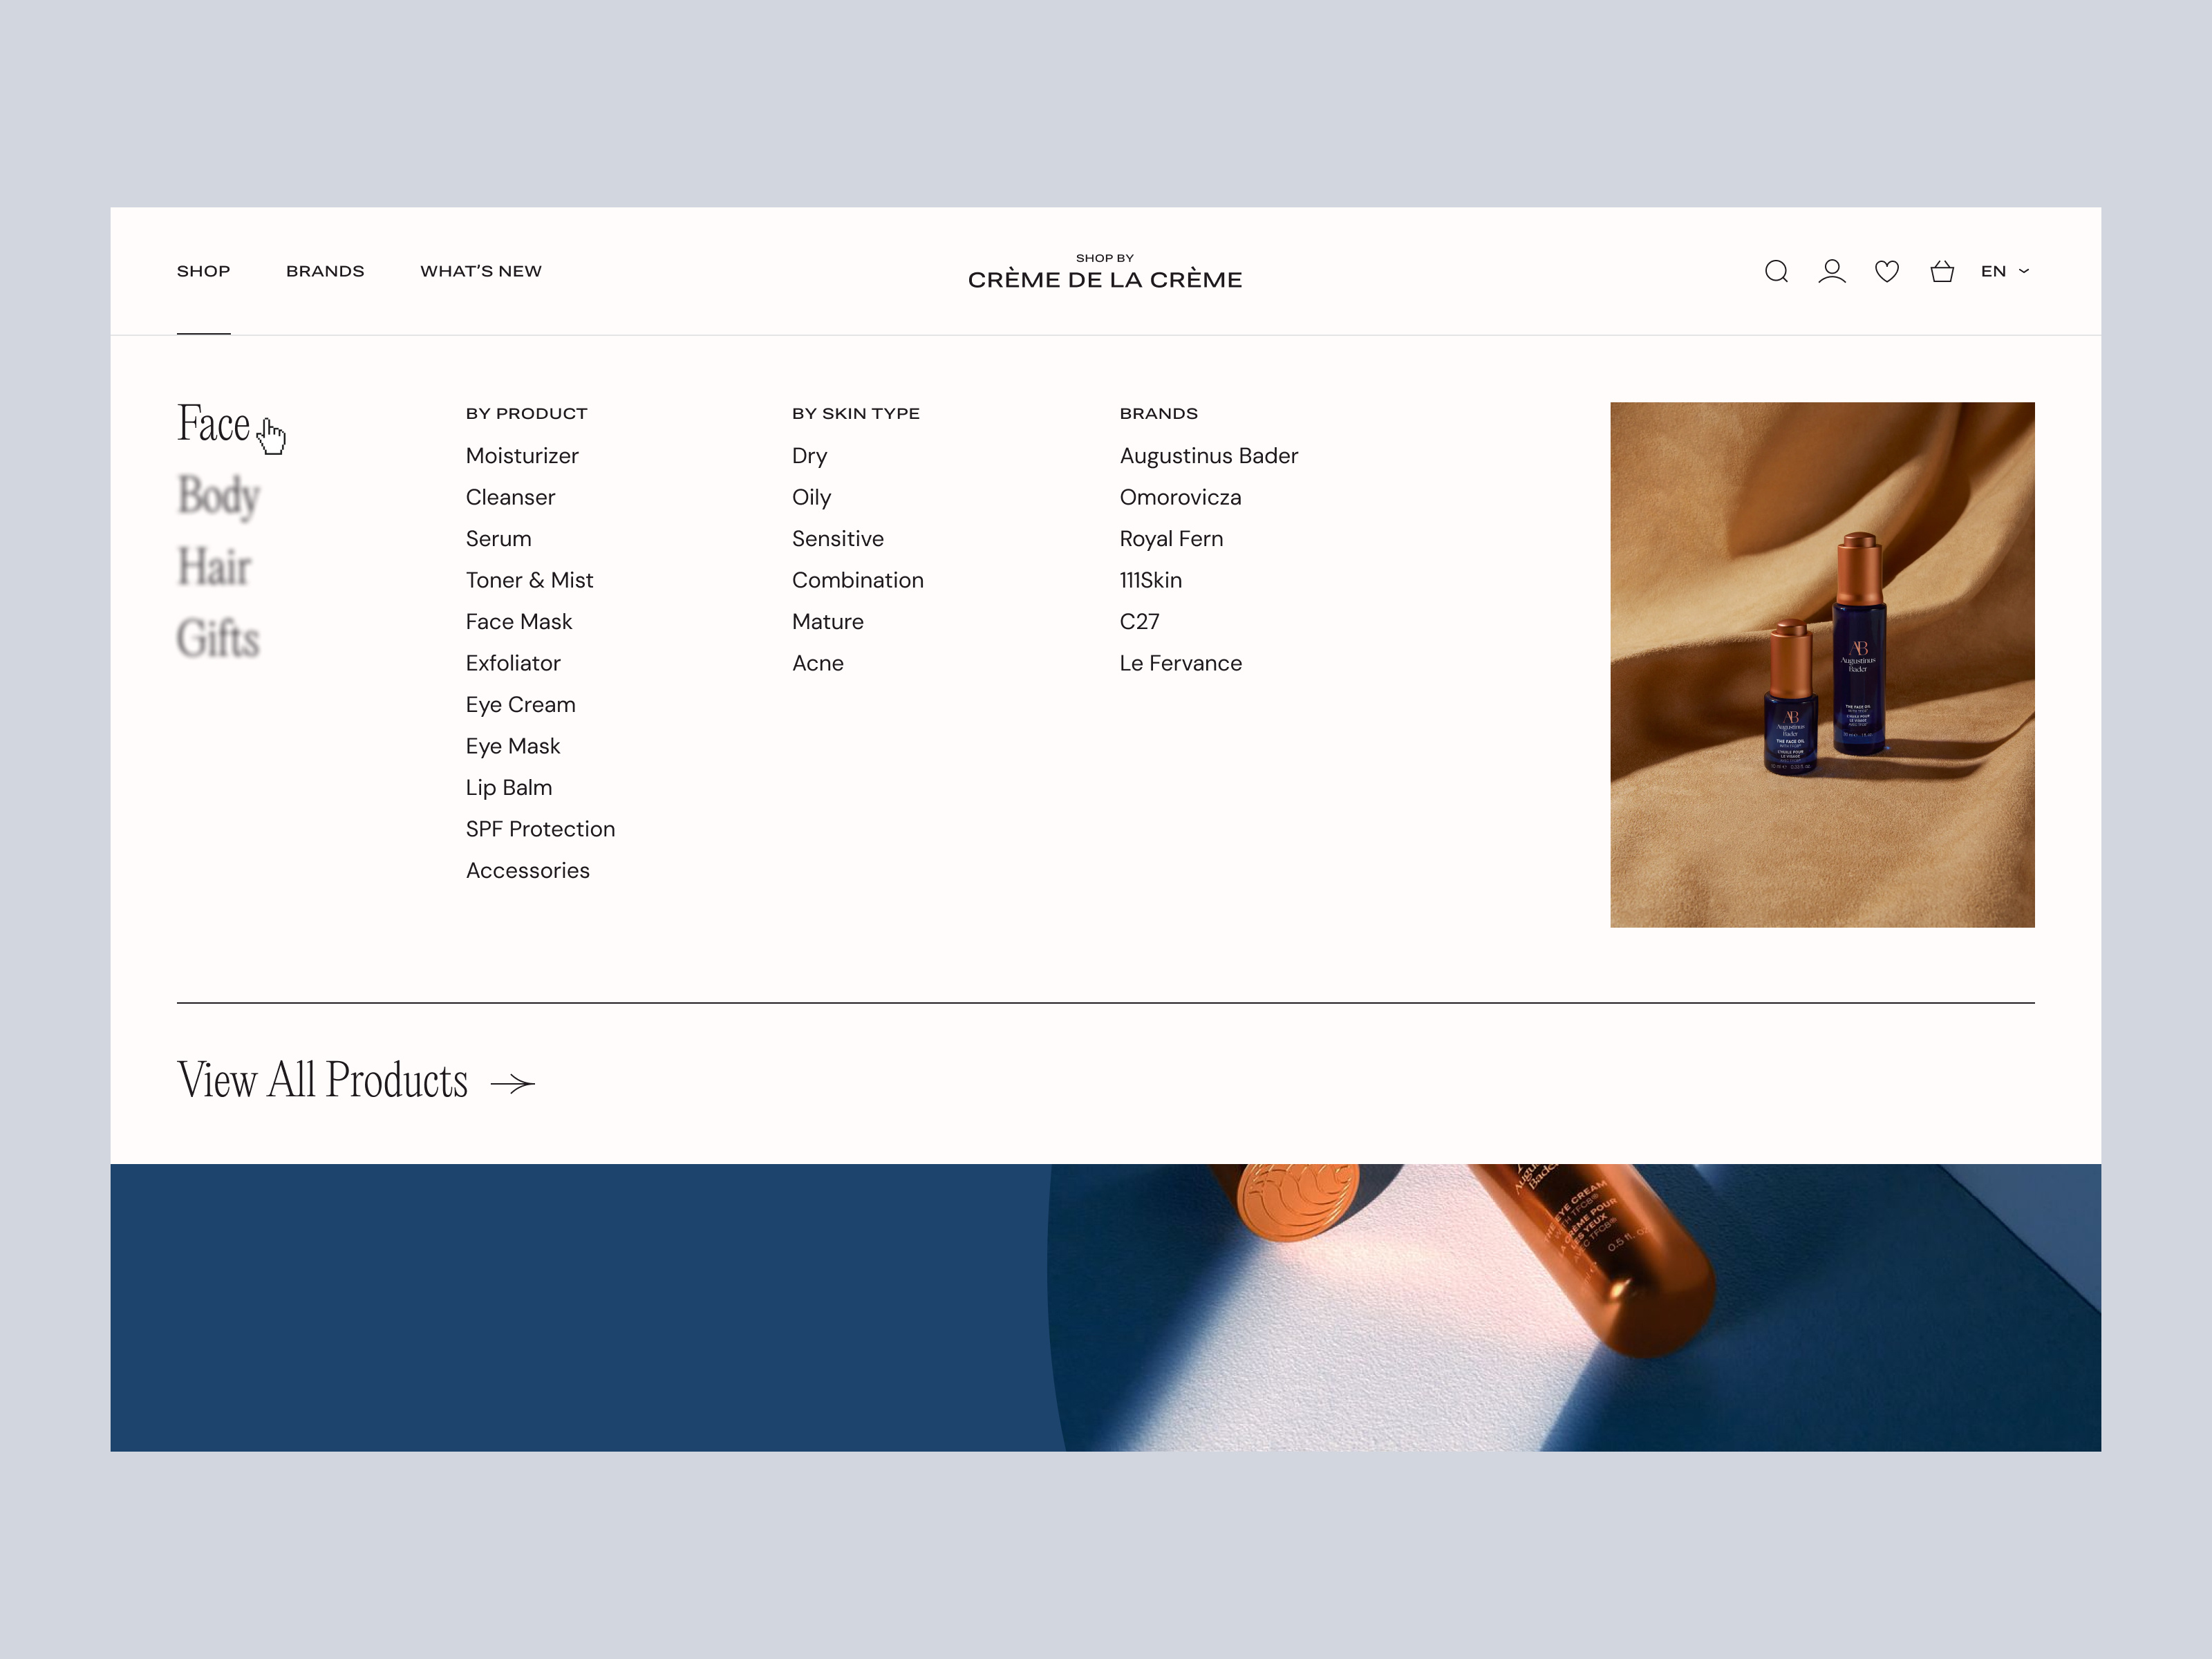Open the search icon

[x=1777, y=271]
